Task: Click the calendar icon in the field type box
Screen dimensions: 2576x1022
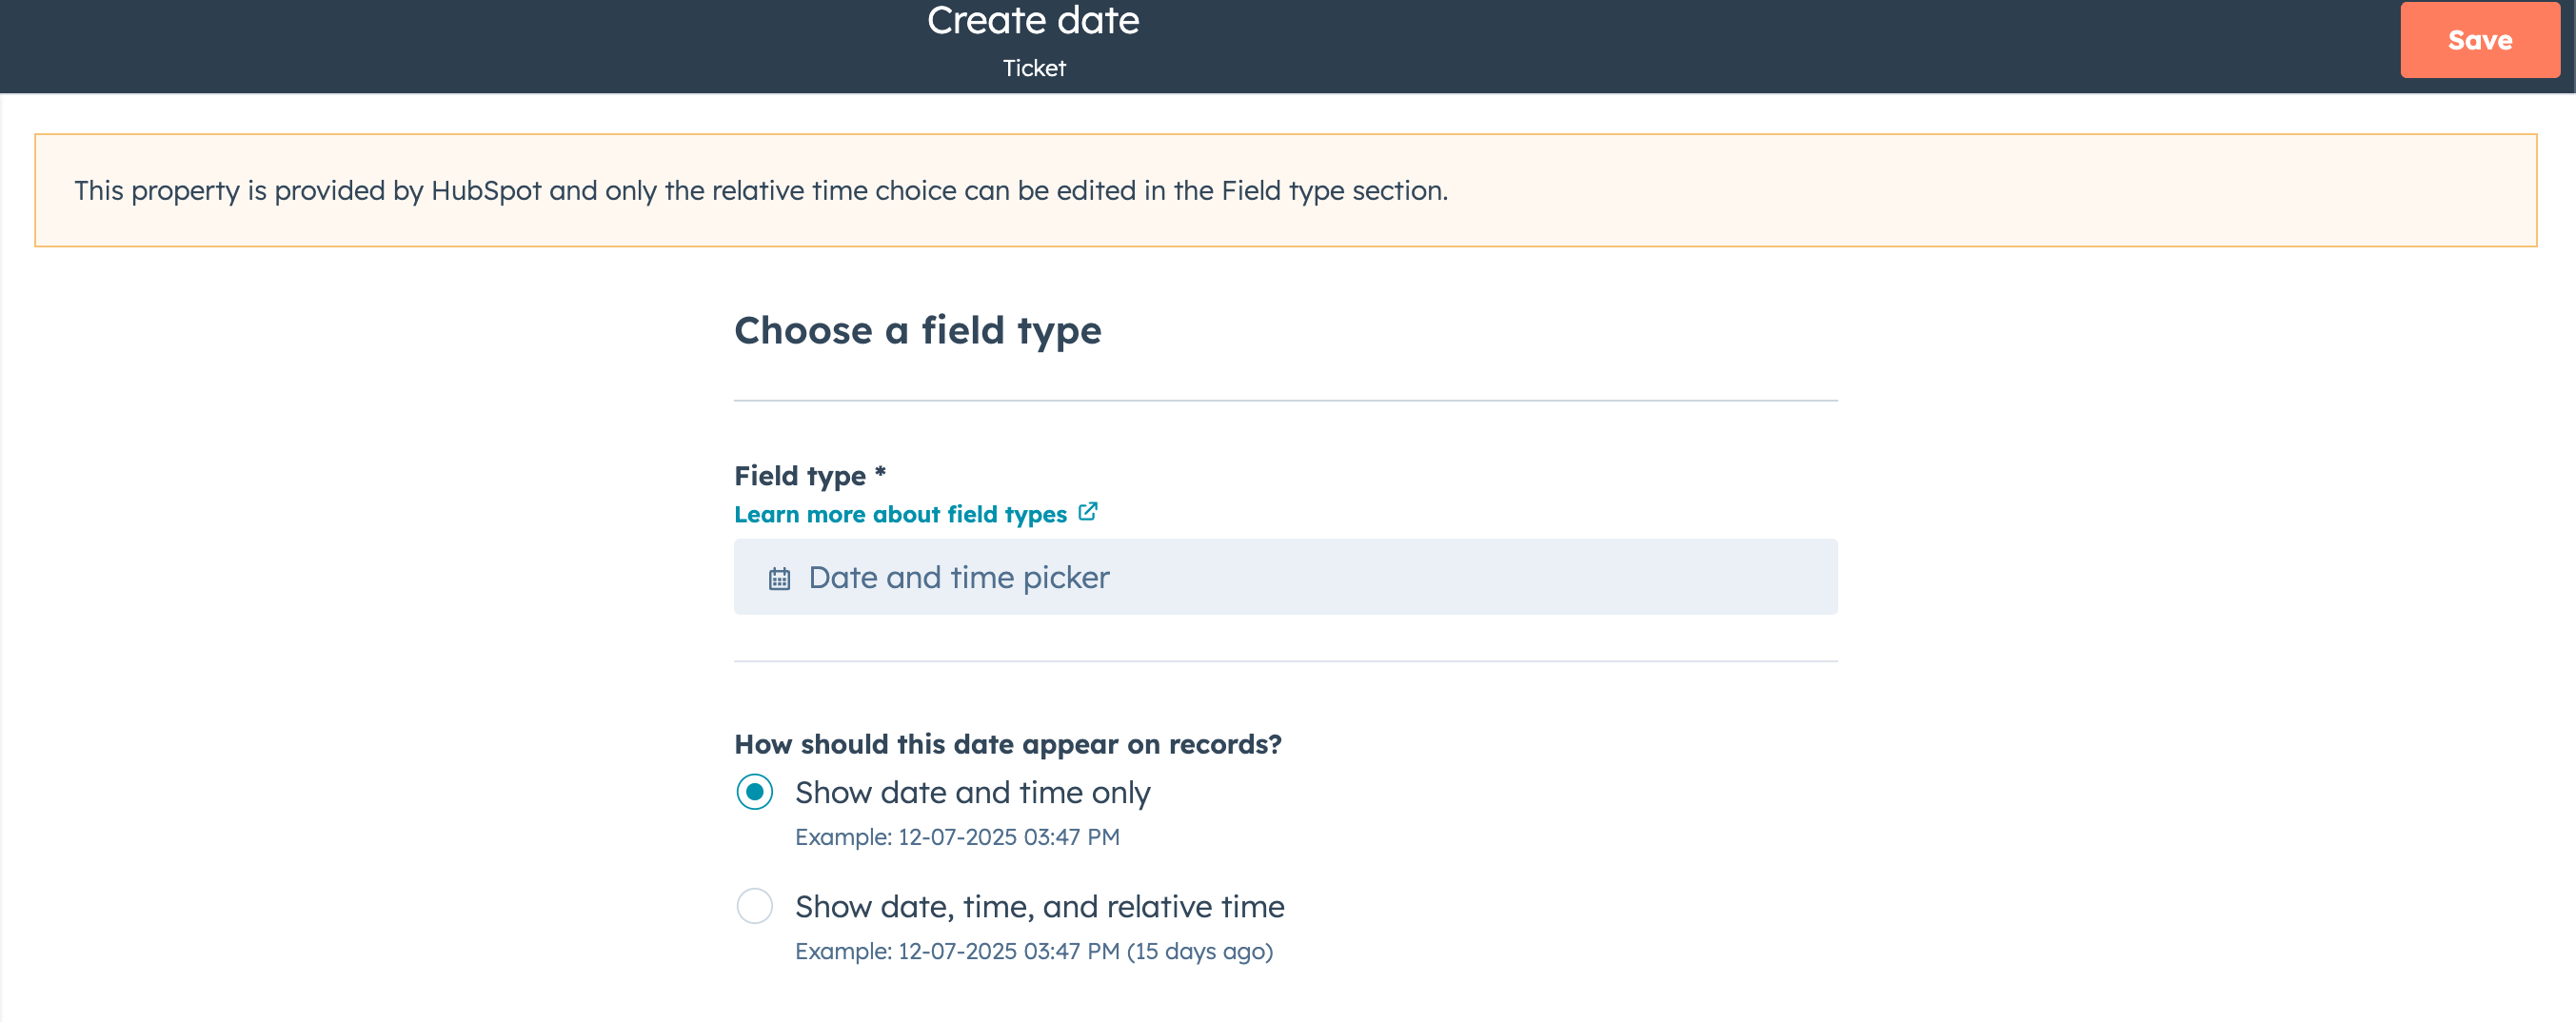Action: 779,578
